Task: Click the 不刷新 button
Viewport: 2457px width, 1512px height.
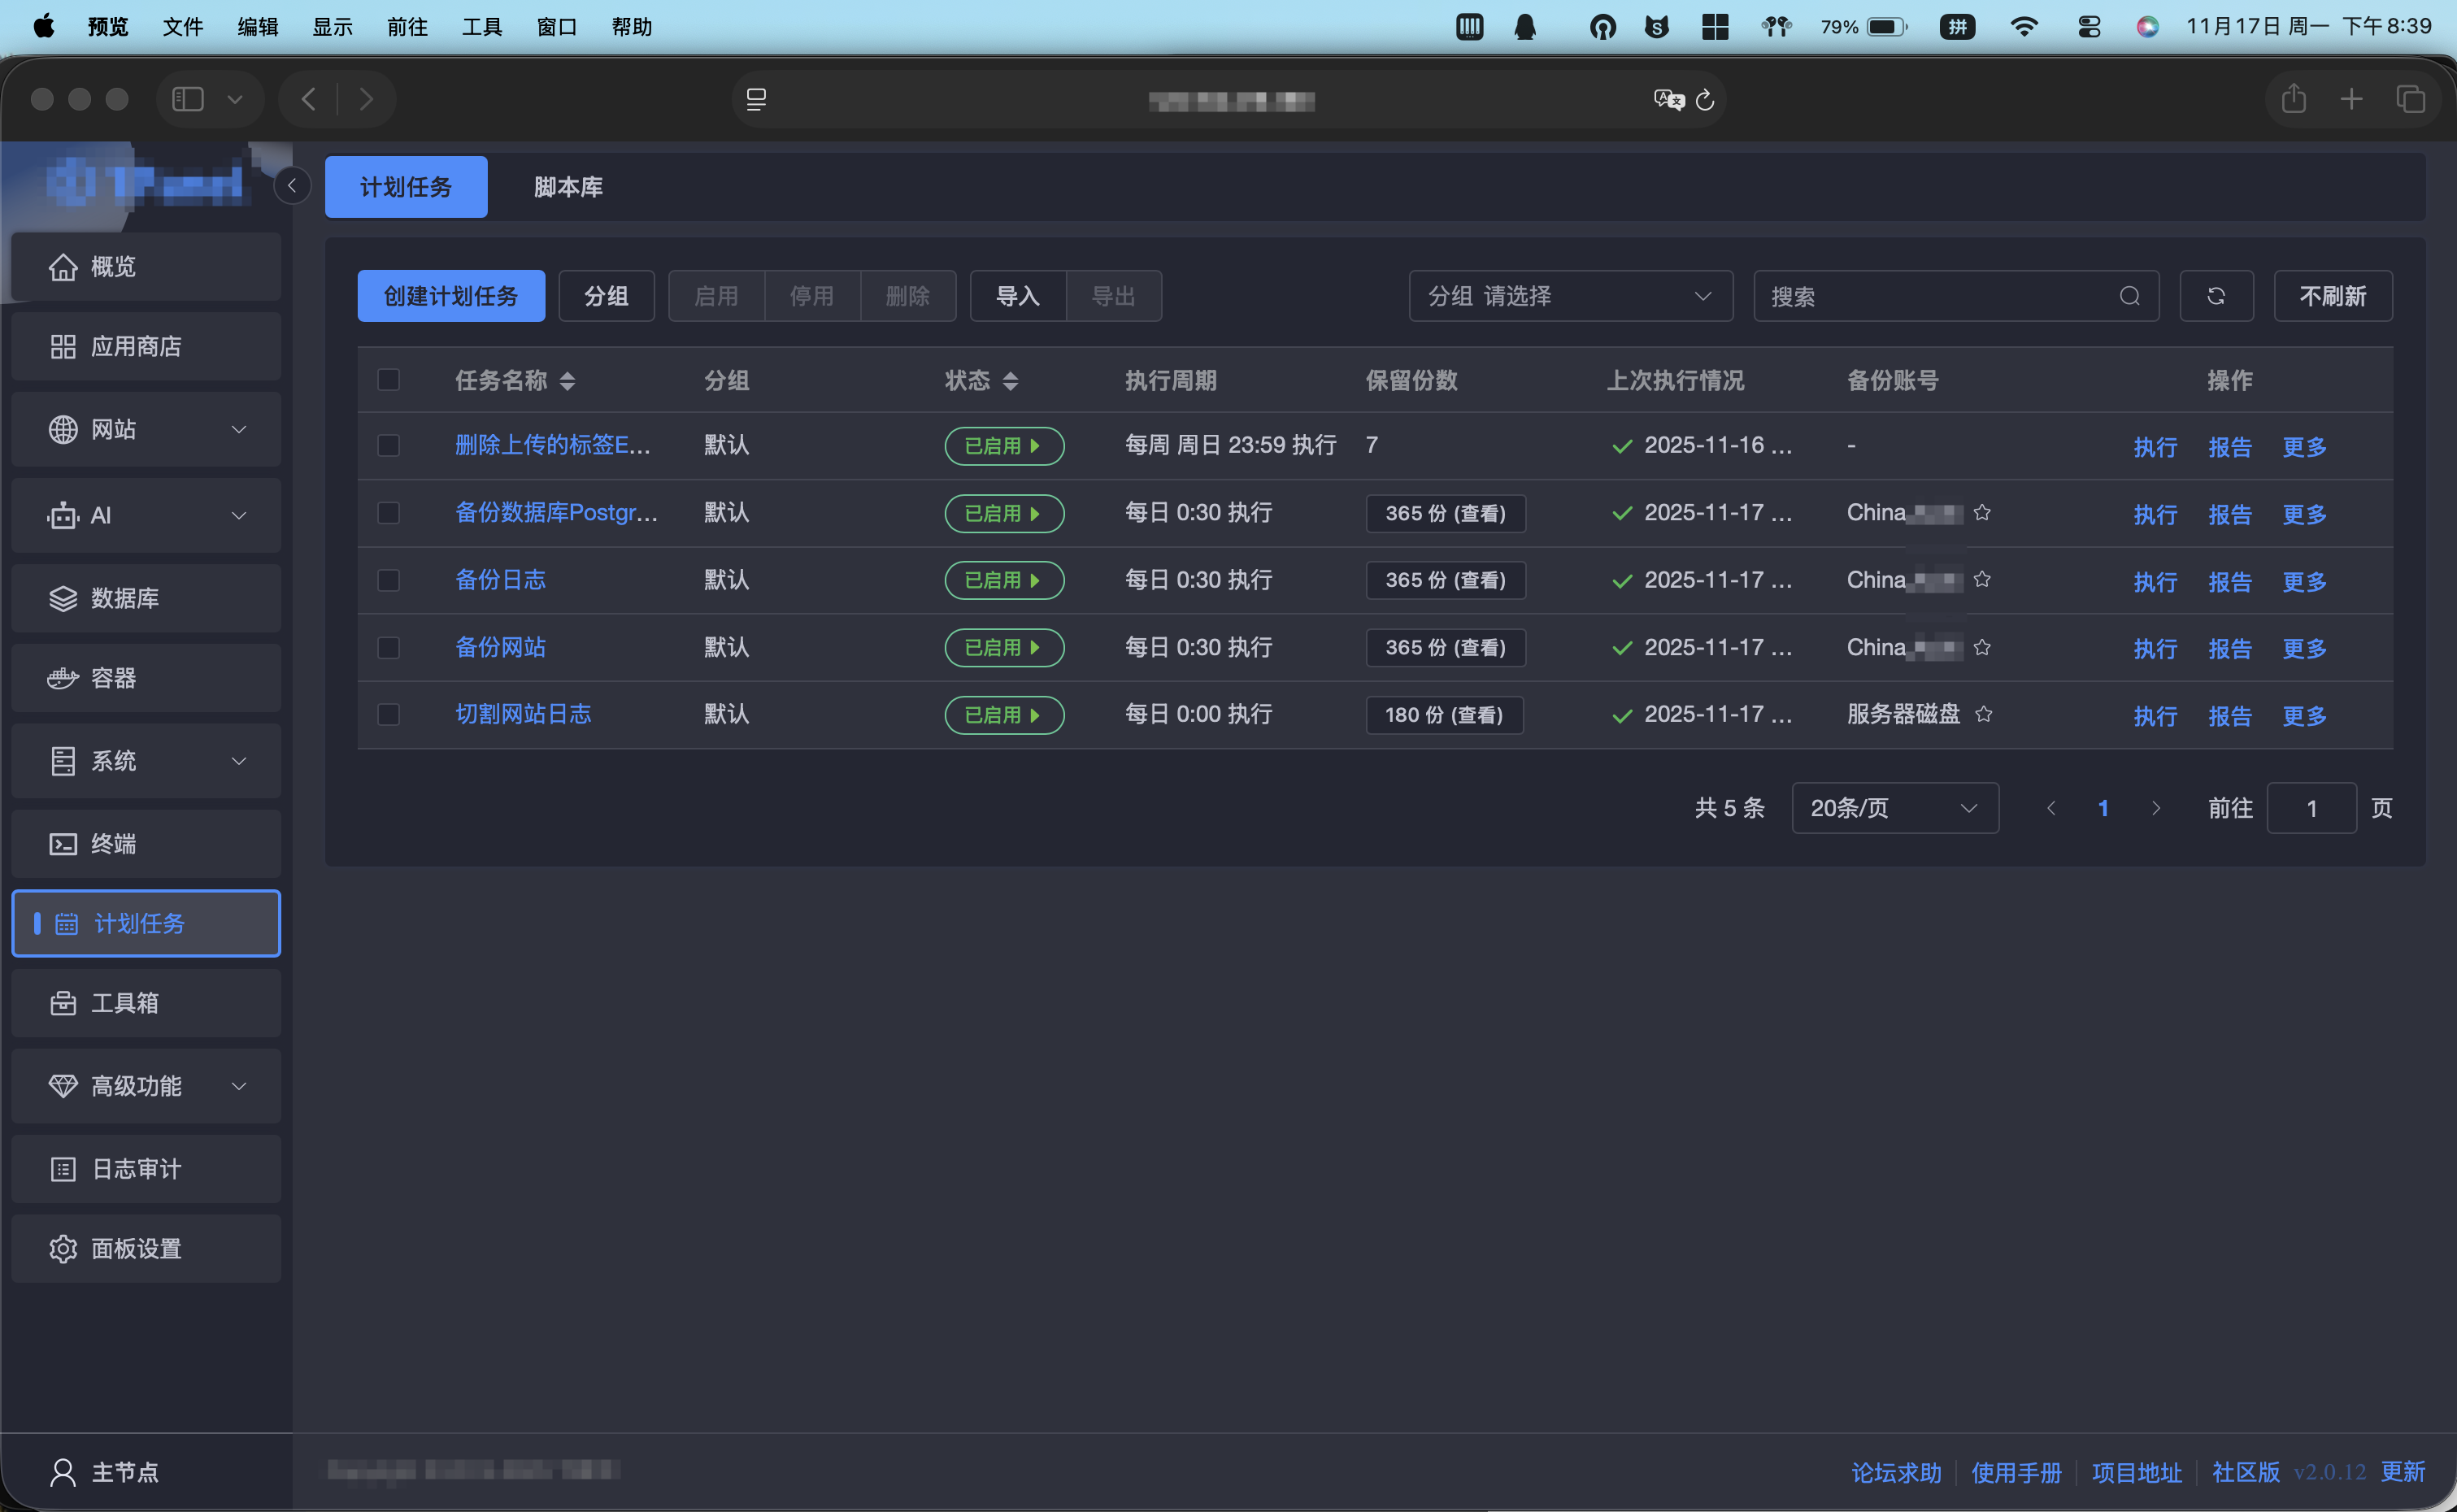Action: (x=2333, y=296)
